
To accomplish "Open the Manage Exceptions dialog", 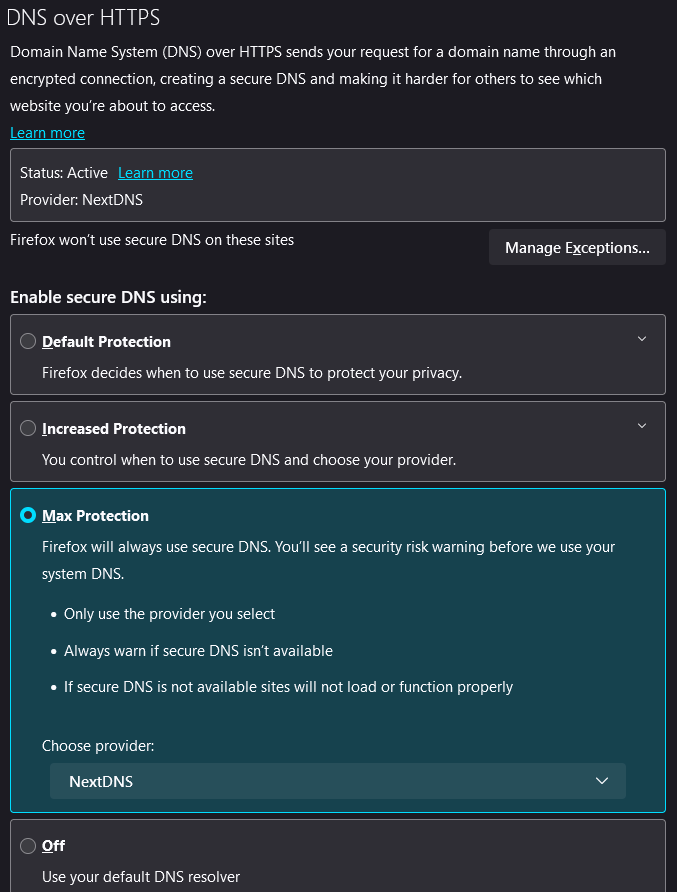I will pyautogui.click(x=577, y=247).
